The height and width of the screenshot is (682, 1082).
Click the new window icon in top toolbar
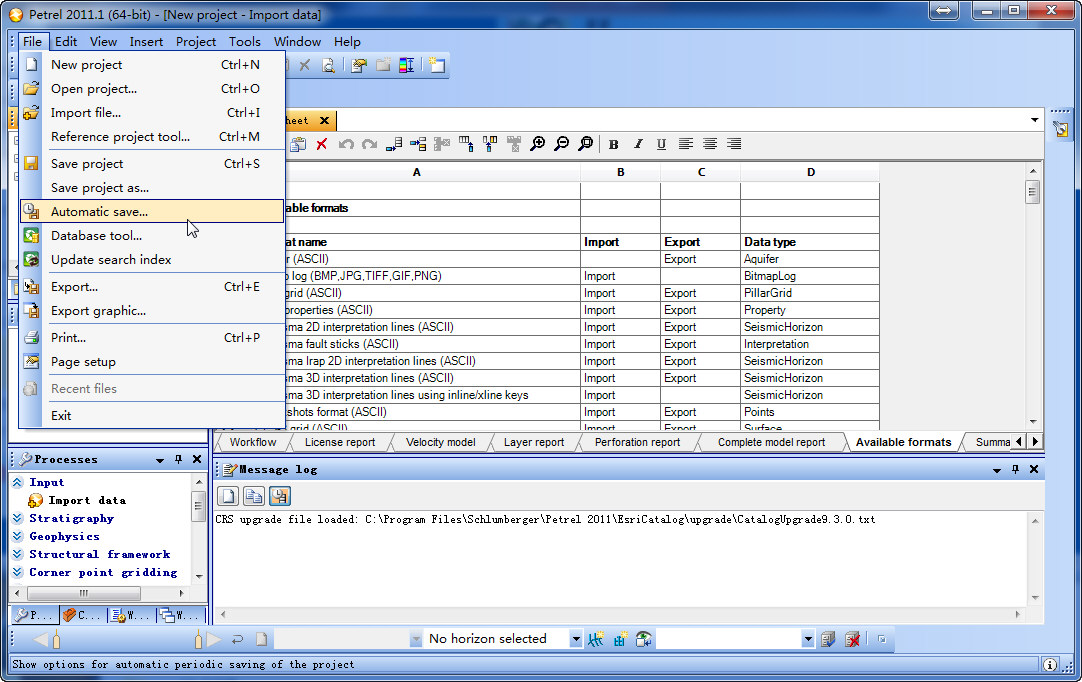(x=437, y=65)
